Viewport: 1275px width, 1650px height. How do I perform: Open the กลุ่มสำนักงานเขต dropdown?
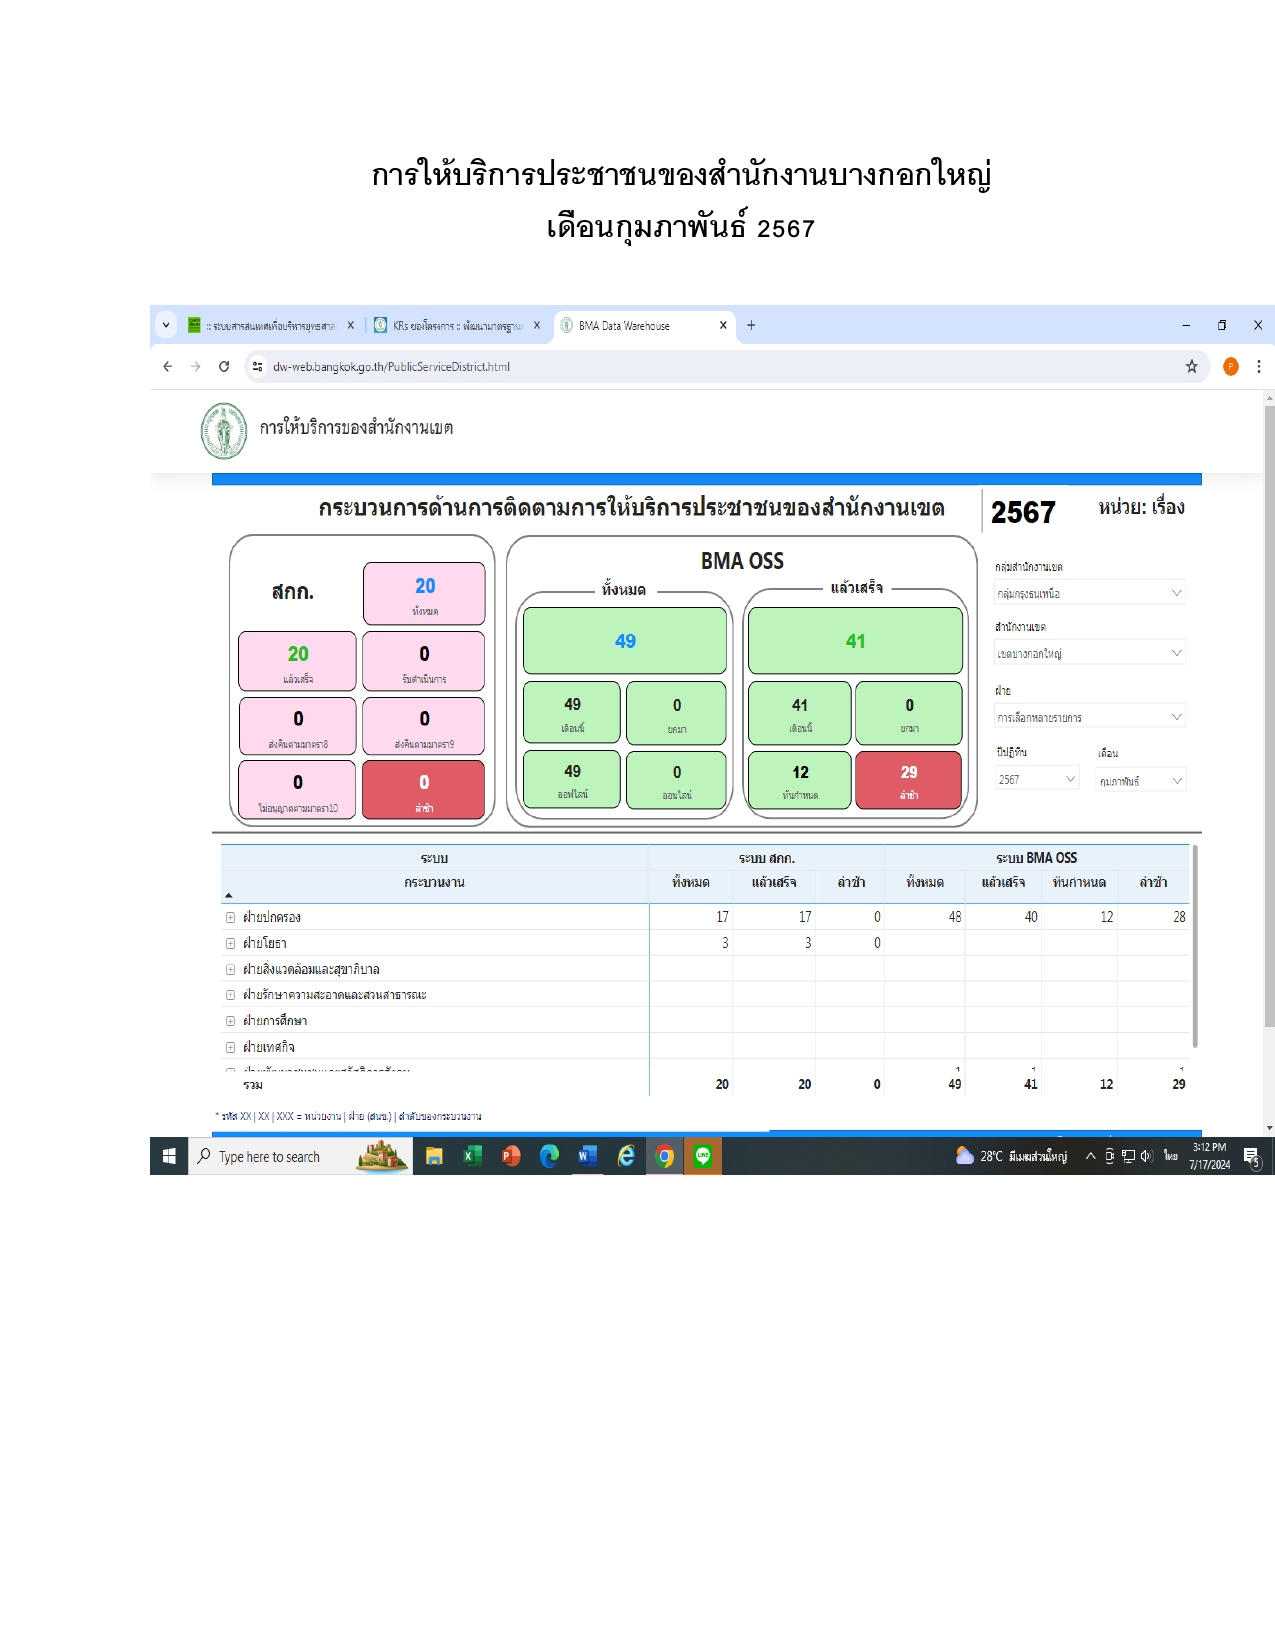pyautogui.click(x=1089, y=593)
